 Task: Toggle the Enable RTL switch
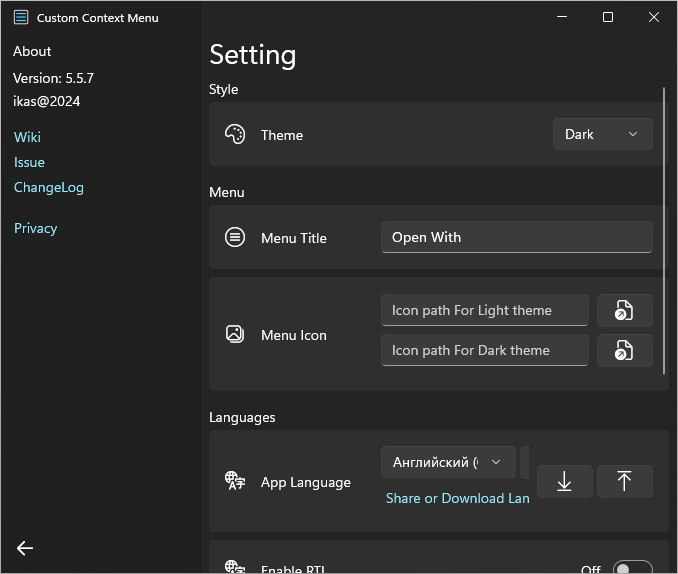(632, 568)
